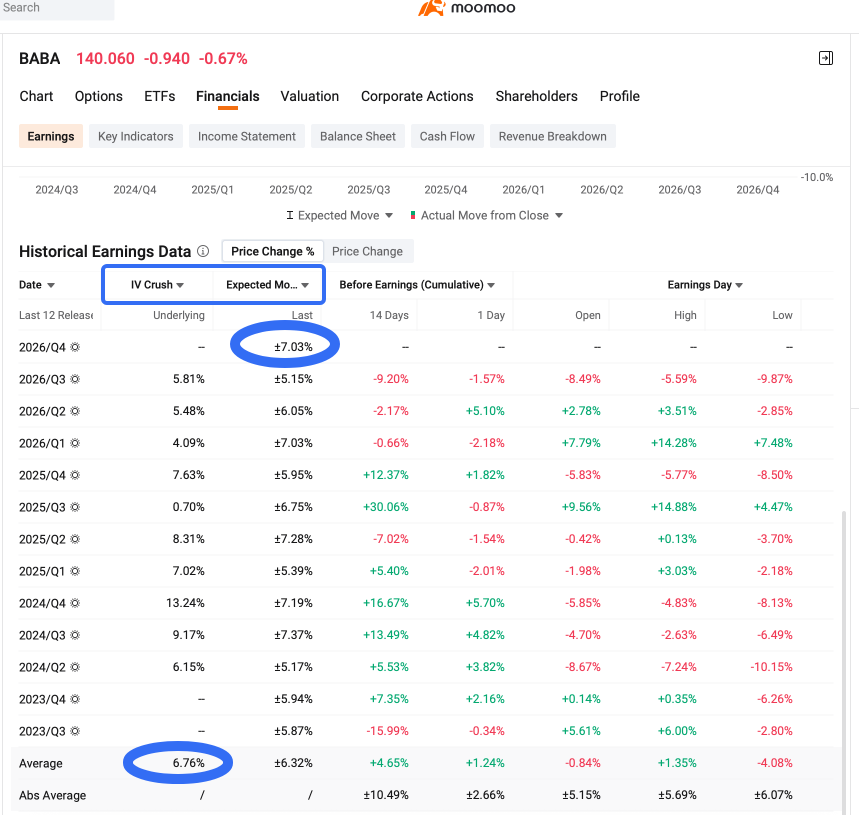Viewport: 859px width, 815px height.
Task: Open the Shareholders tab
Action: click(536, 96)
